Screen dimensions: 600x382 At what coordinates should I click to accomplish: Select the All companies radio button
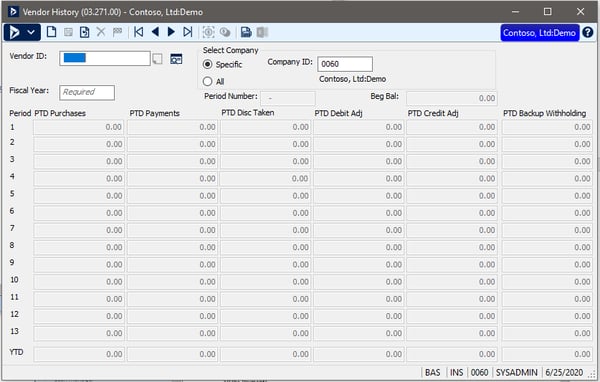(207, 81)
